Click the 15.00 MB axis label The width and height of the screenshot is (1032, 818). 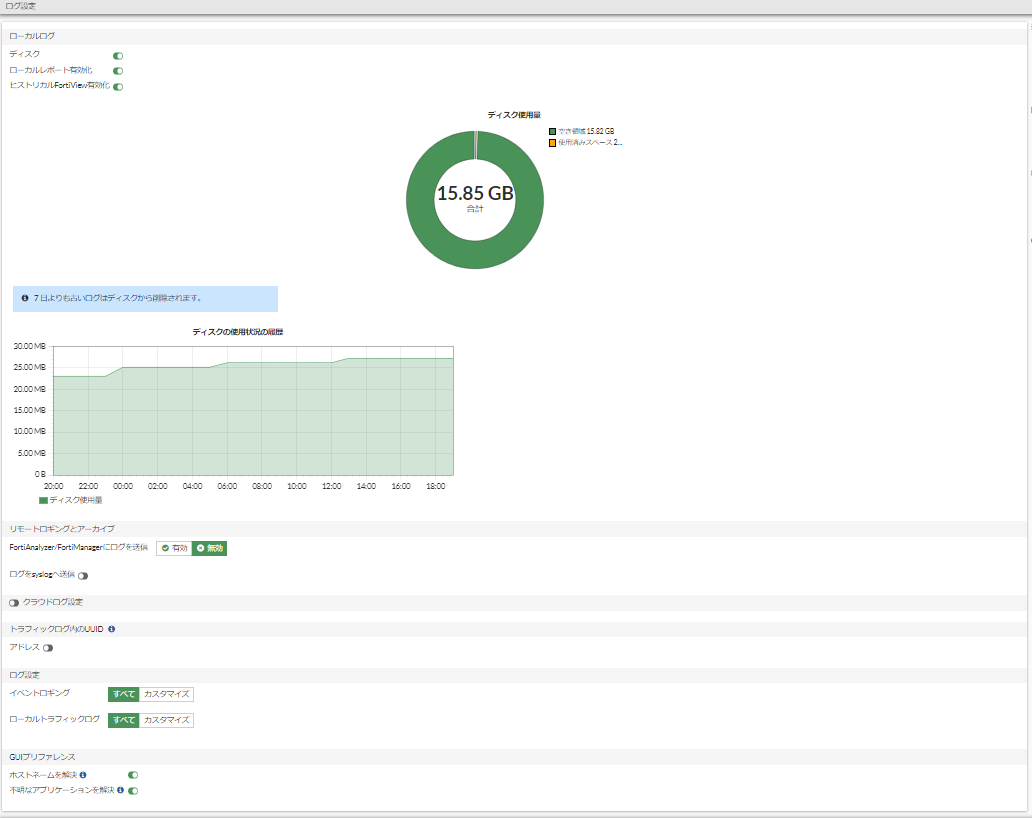point(30,410)
